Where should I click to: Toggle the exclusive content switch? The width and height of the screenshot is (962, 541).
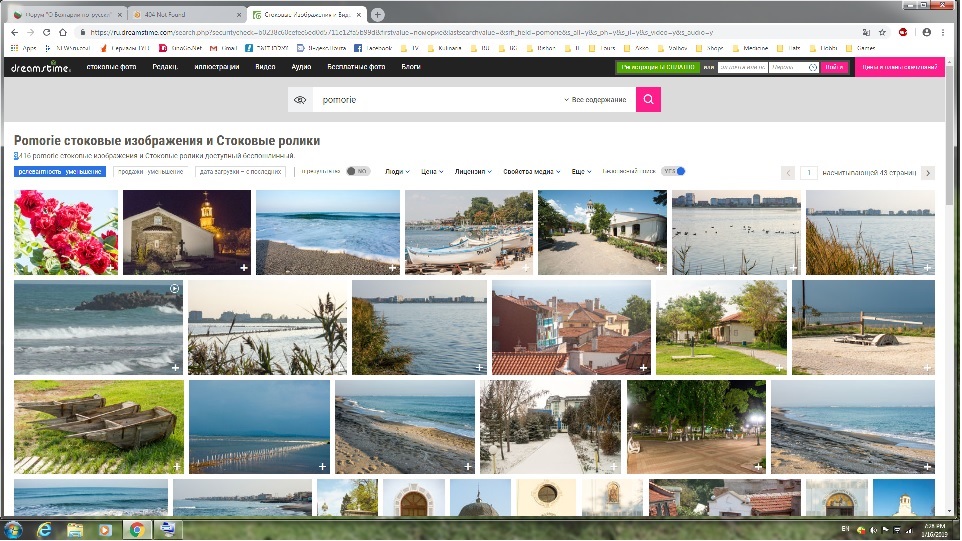[x=357, y=171]
